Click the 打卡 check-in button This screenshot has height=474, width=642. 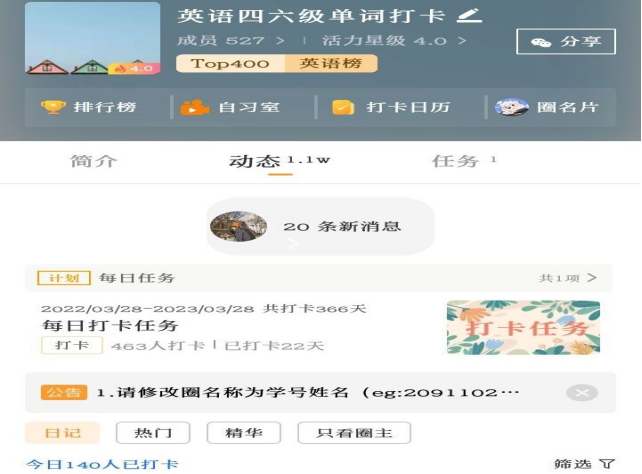(x=72, y=345)
